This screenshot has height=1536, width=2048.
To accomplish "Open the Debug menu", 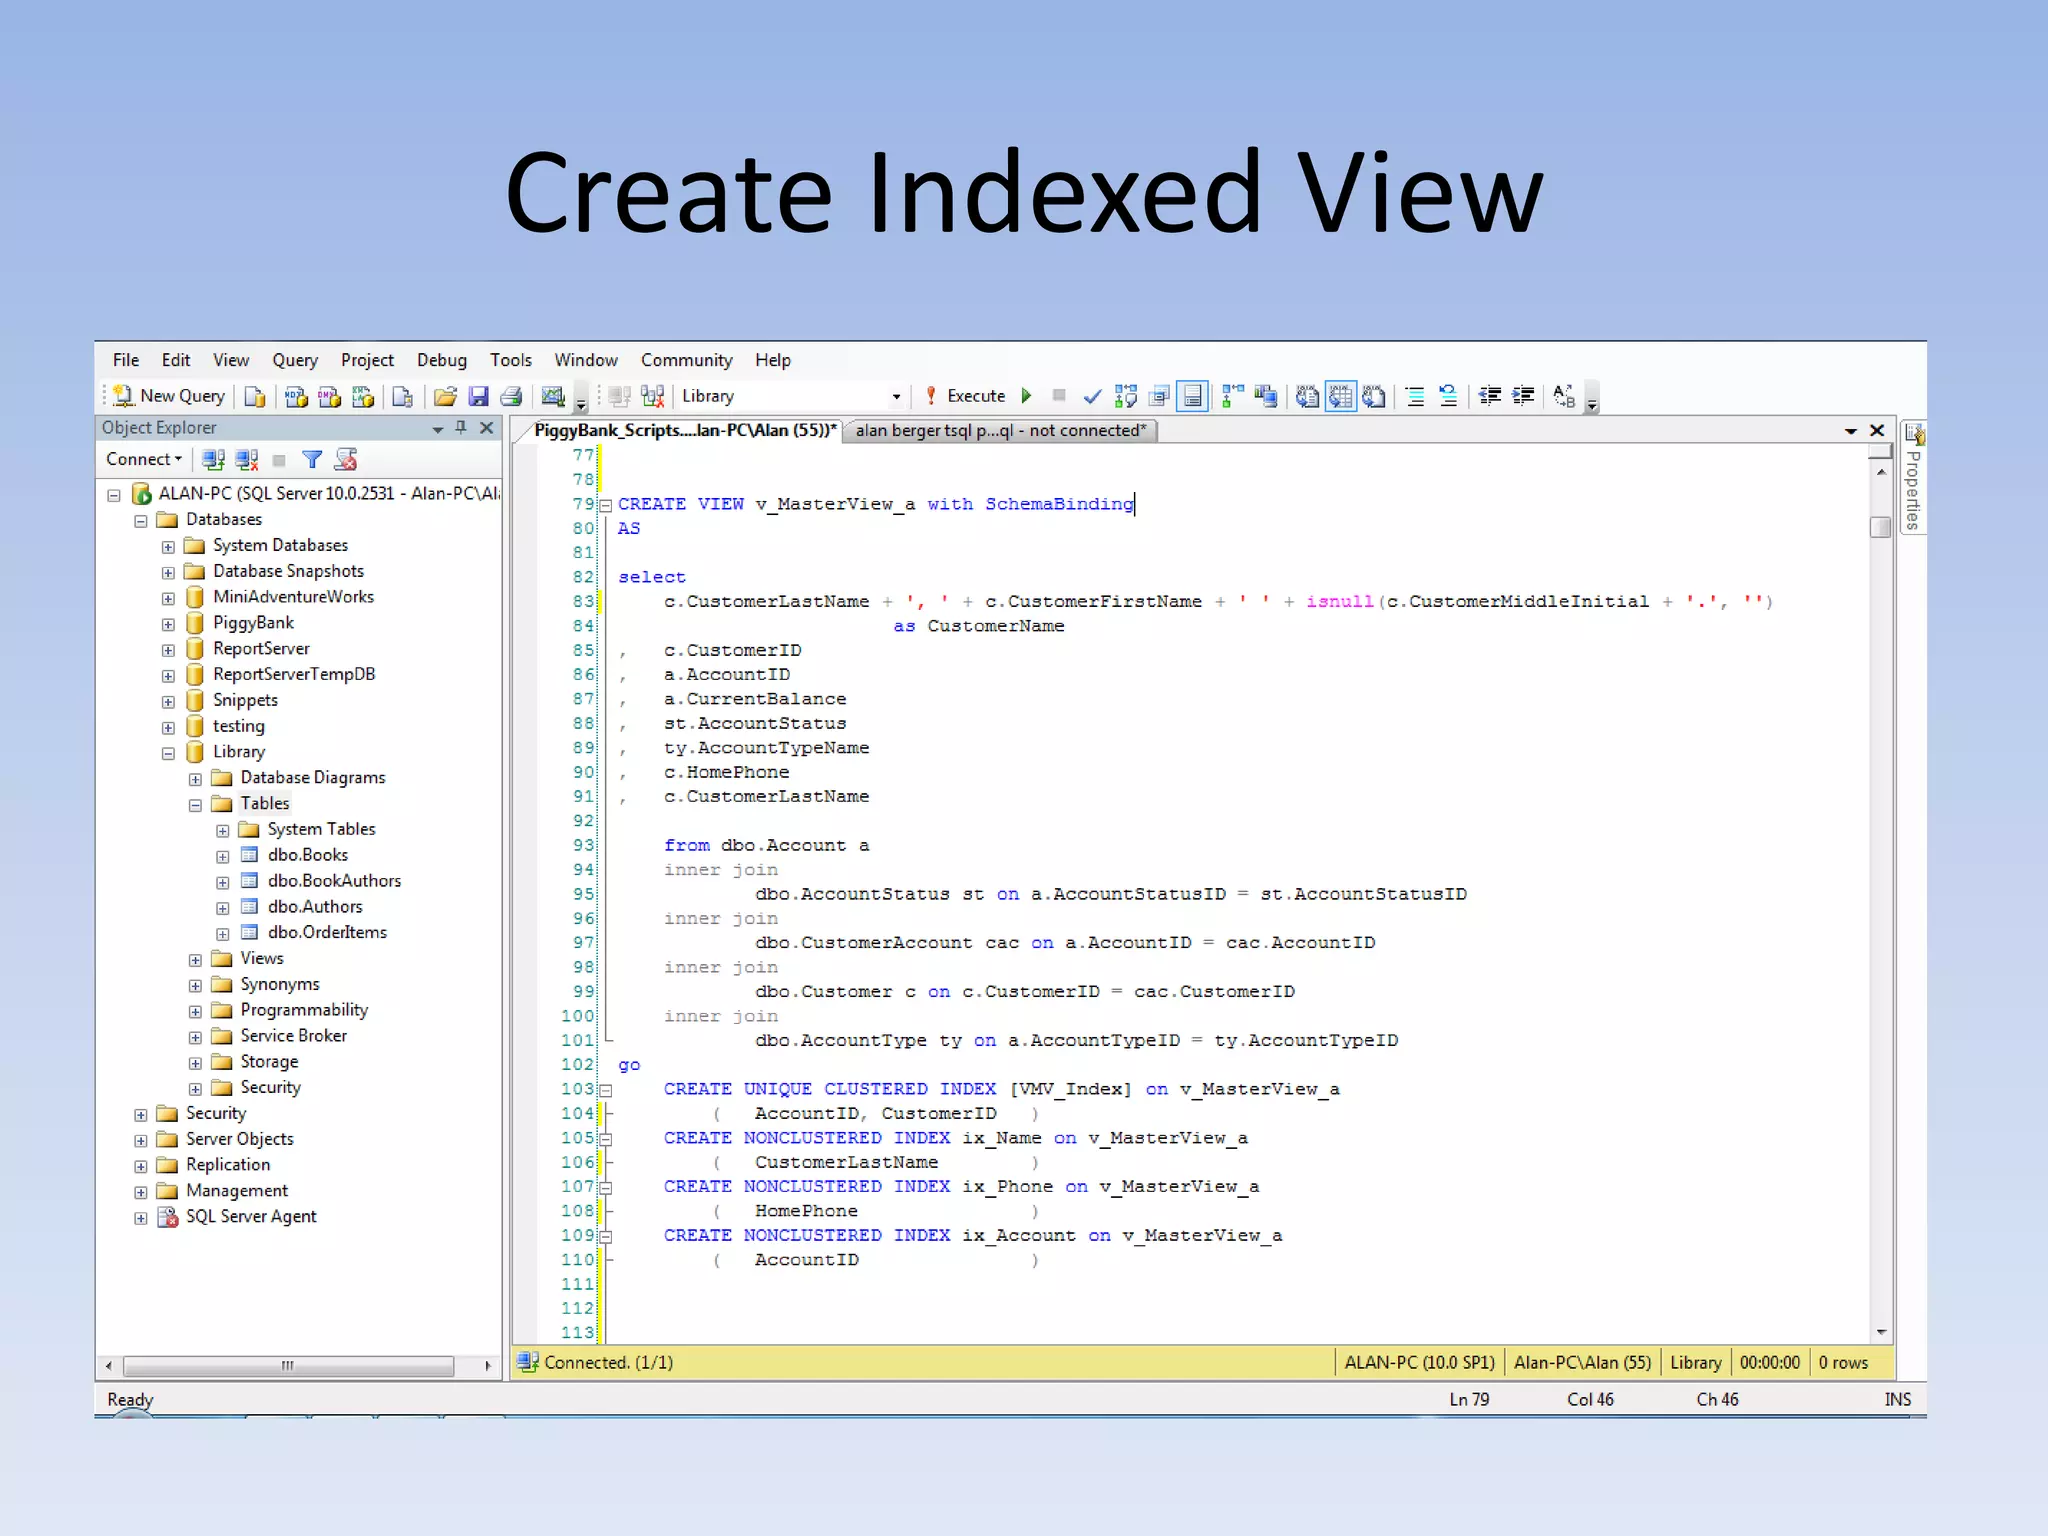I will tap(442, 360).
